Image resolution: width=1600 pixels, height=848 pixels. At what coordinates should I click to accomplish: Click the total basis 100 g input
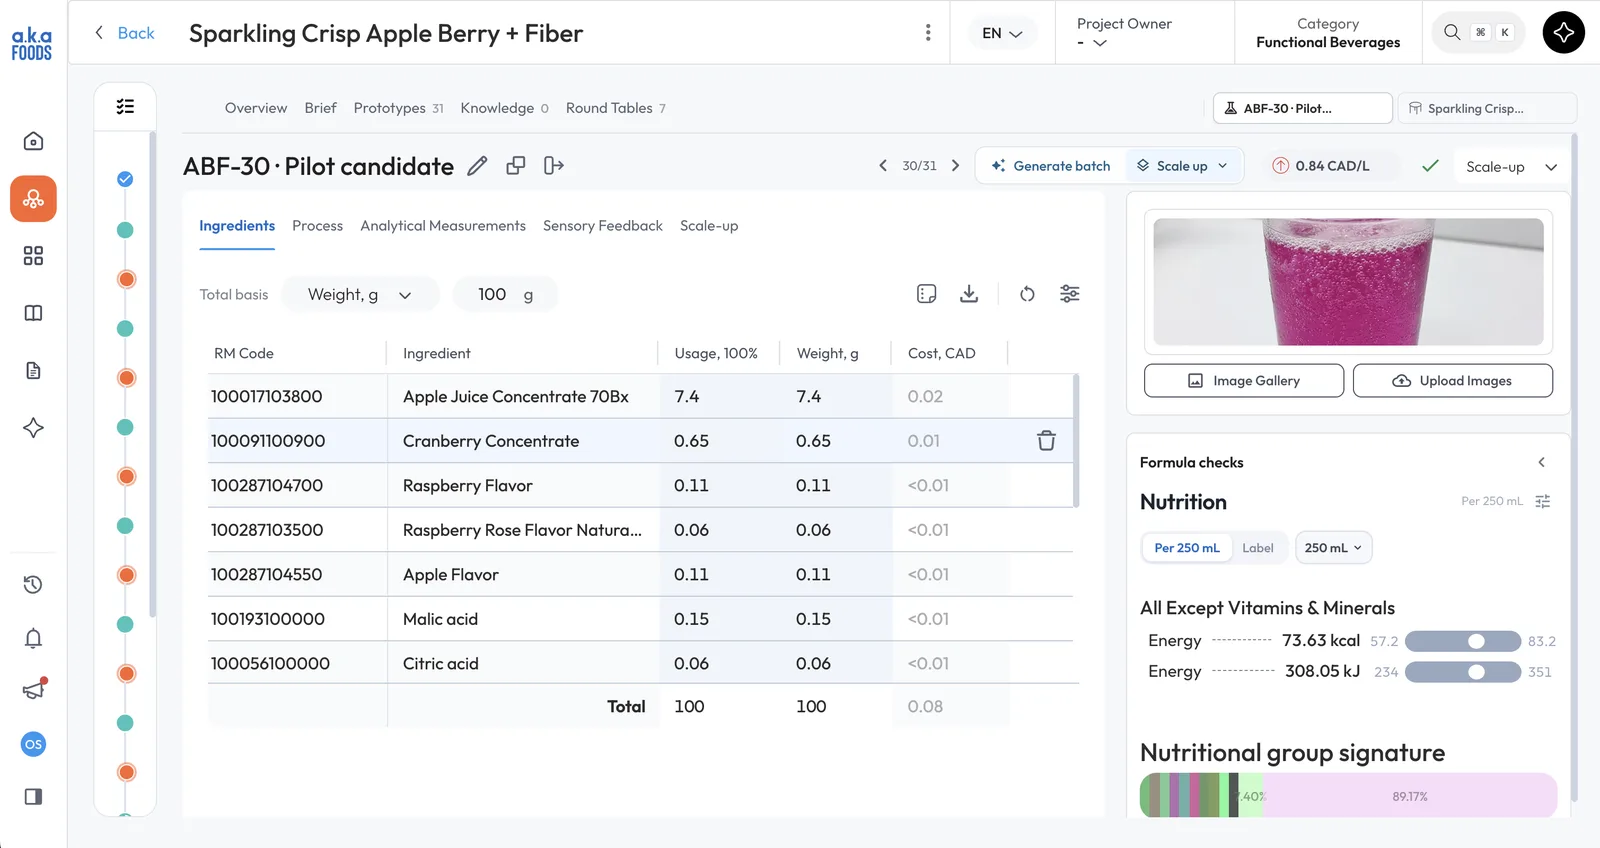click(x=505, y=294)
